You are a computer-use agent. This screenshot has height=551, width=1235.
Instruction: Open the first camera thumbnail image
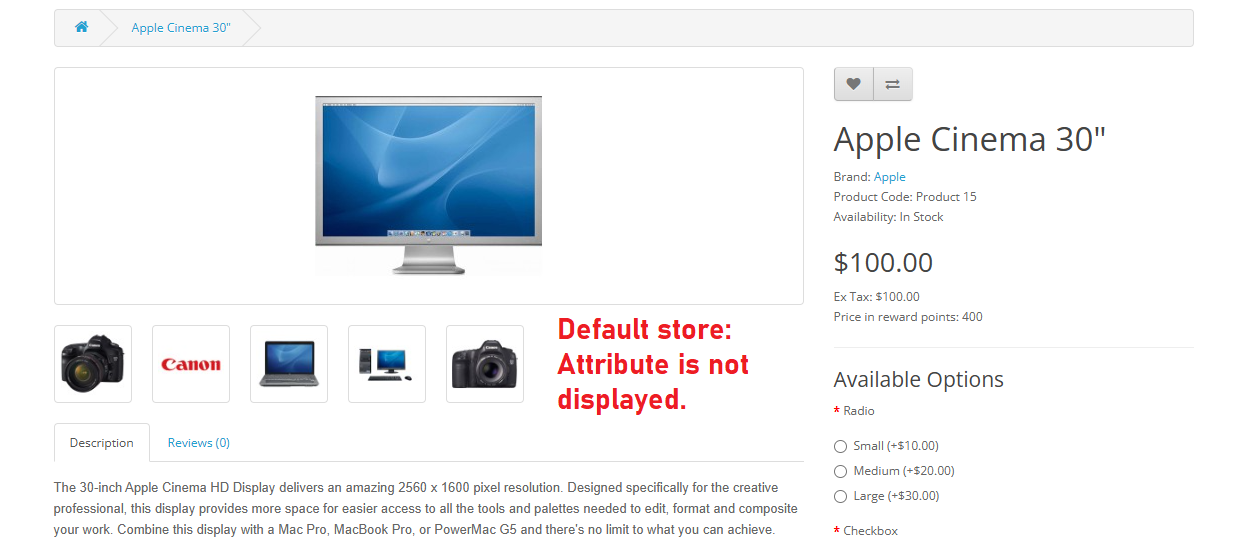pos(93,364)
